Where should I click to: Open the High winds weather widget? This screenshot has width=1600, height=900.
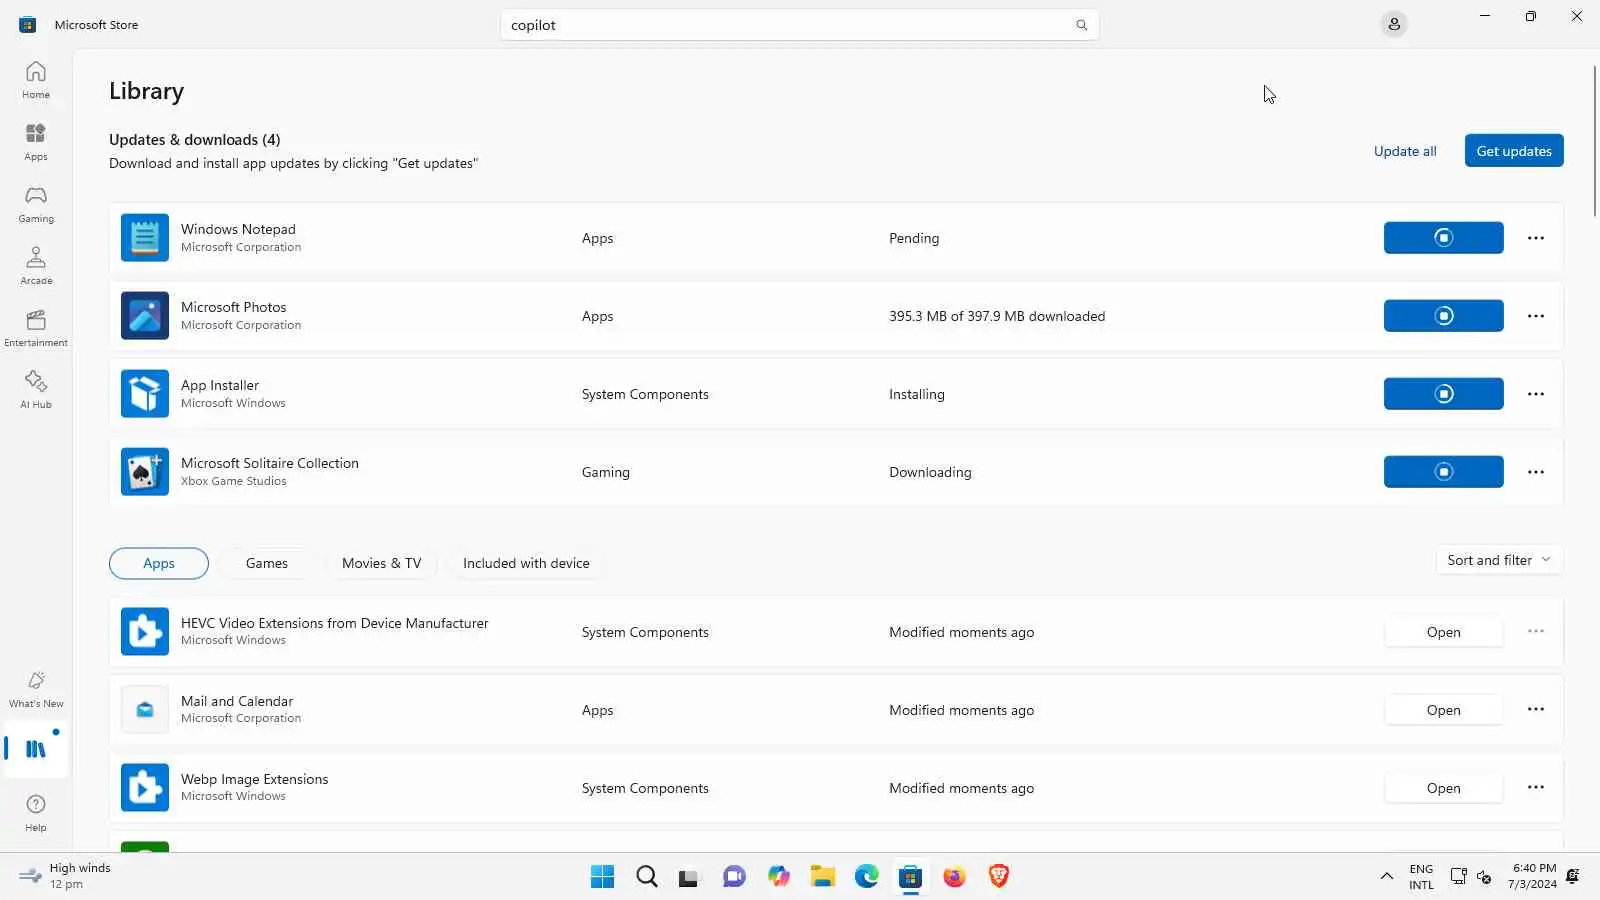coord(65,876)
